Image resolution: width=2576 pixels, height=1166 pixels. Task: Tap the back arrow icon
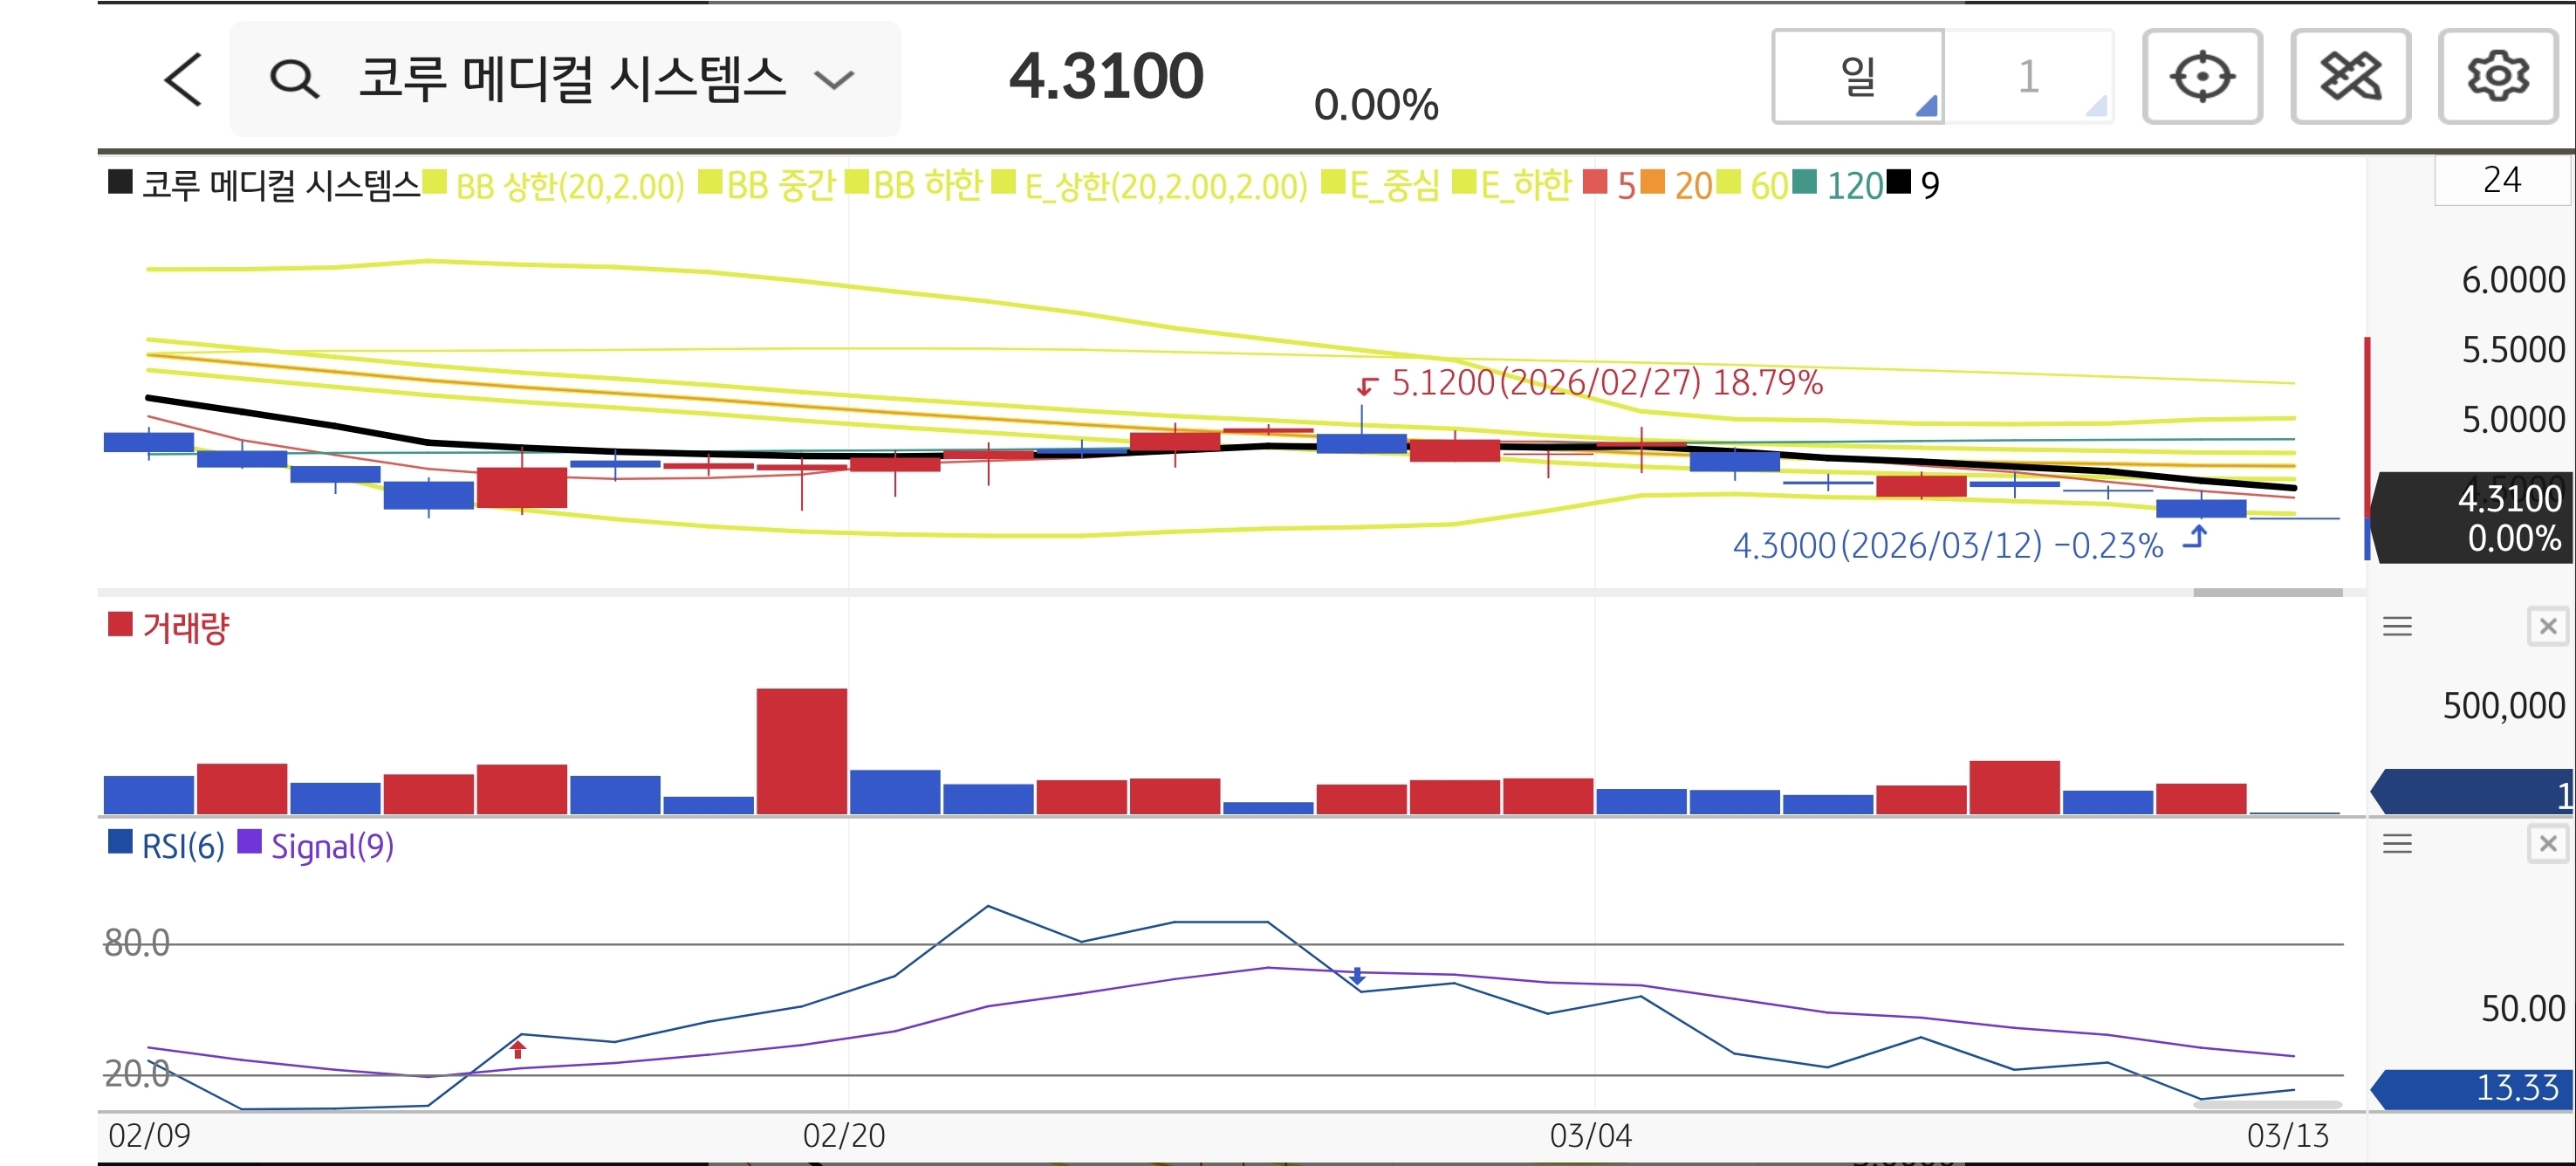pos(183,79)
